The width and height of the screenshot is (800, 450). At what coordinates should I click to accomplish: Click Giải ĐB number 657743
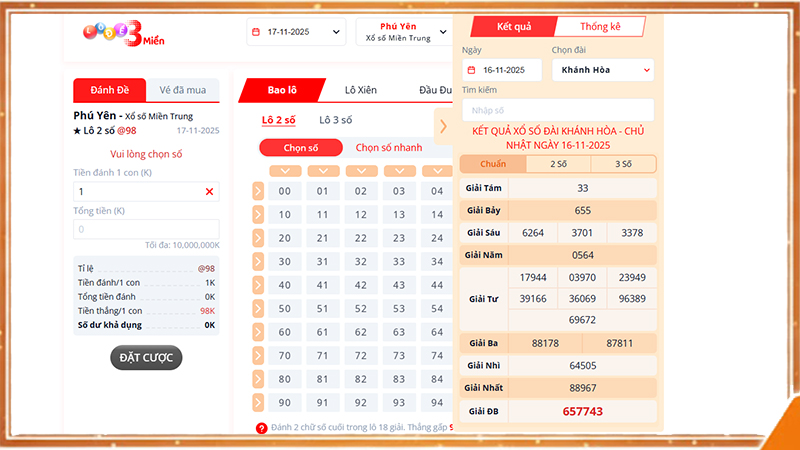click(x=583, y=412)
